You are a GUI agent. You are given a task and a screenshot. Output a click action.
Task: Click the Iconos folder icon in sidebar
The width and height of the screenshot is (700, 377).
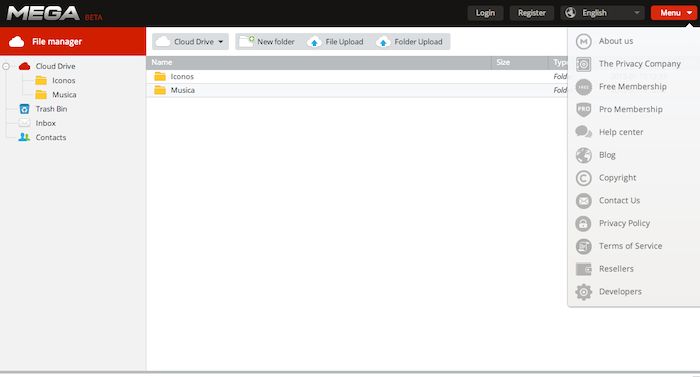[41, 80]
